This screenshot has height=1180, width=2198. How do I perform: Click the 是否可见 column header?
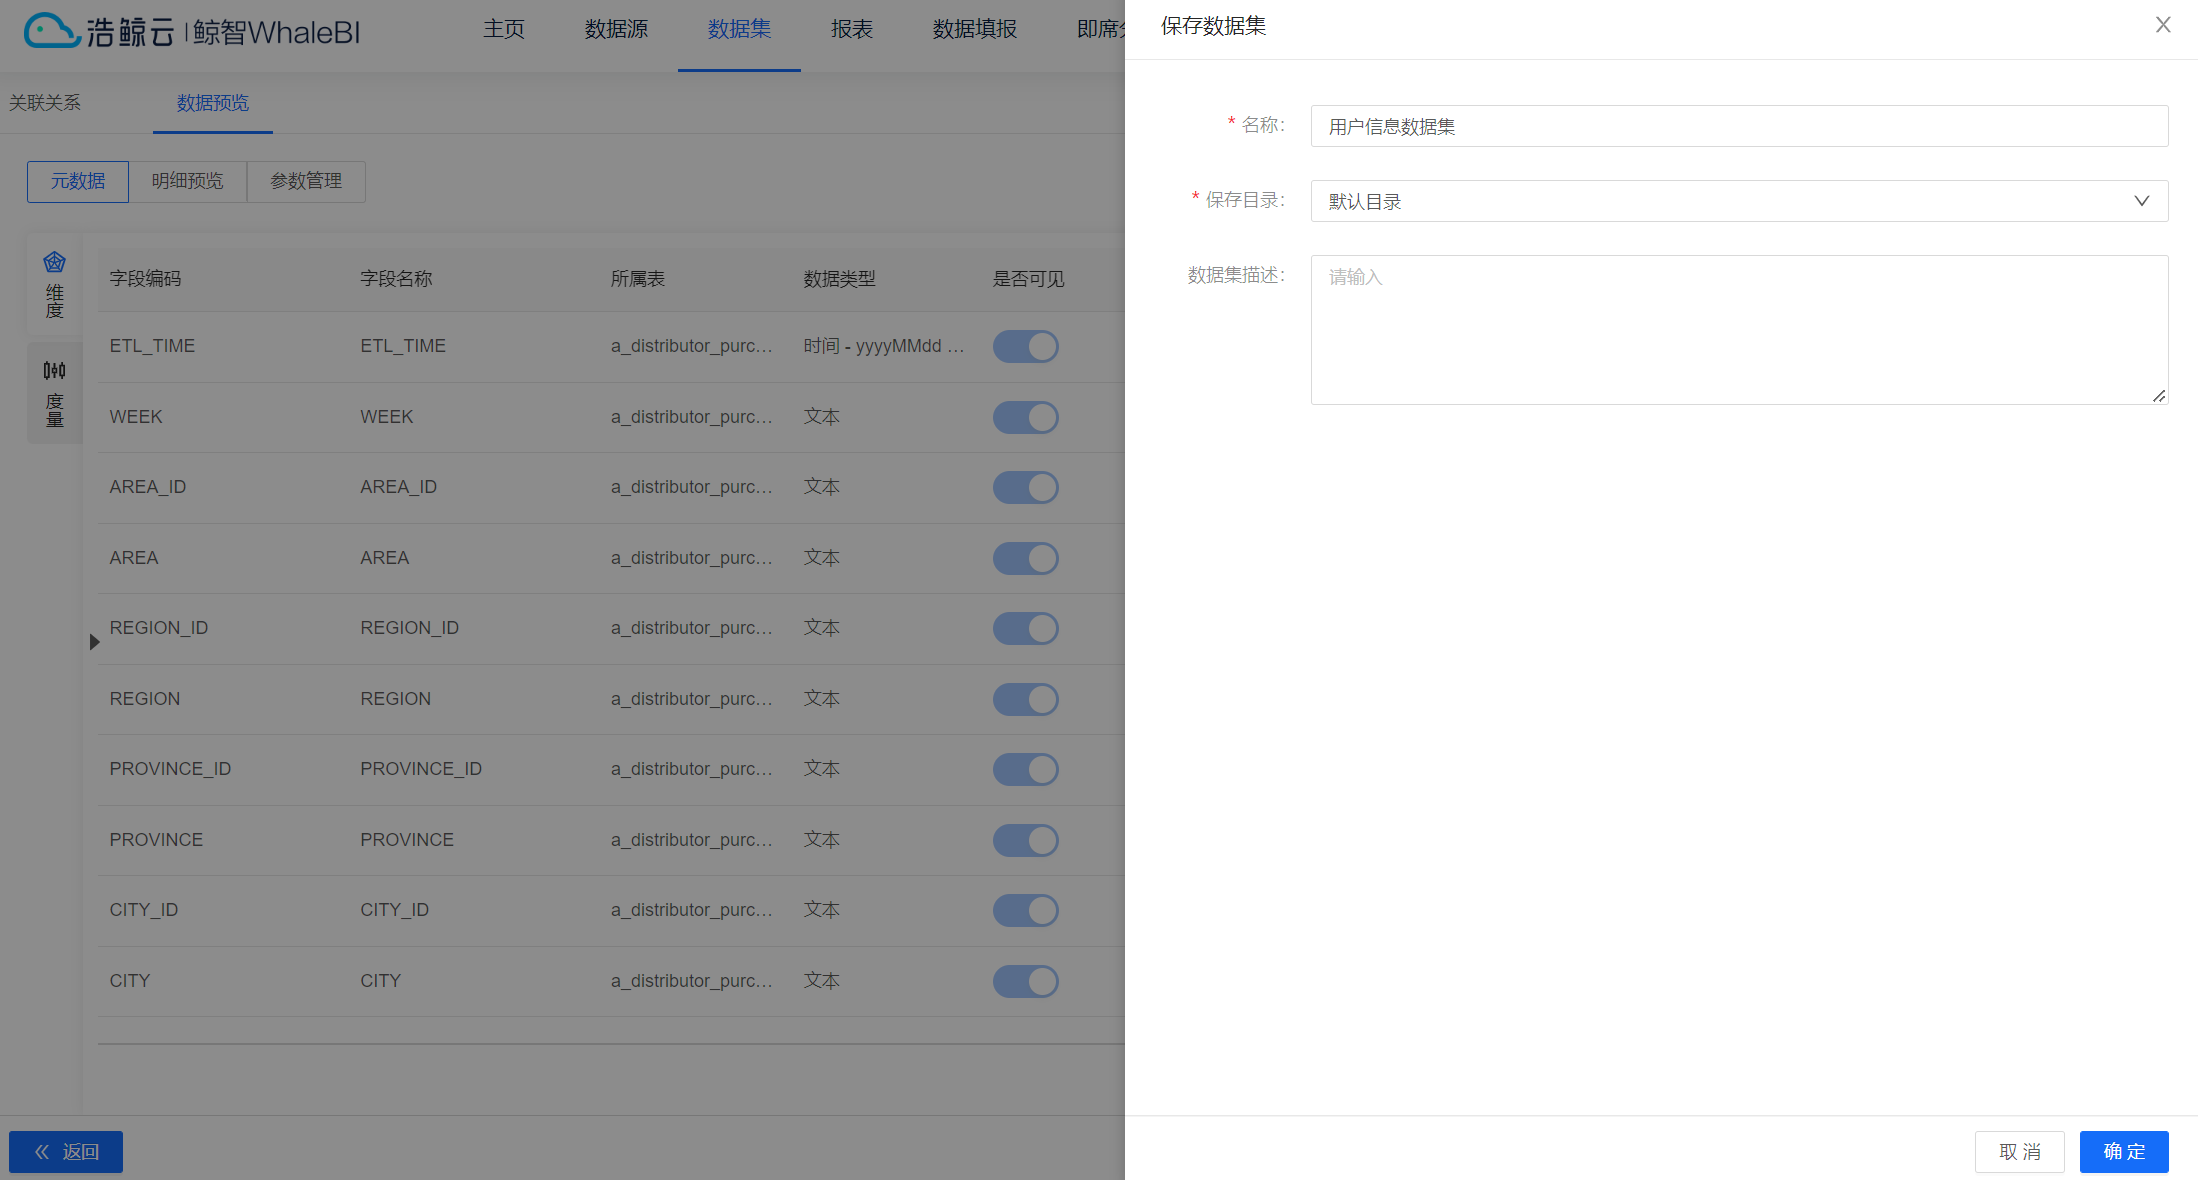1028,279
